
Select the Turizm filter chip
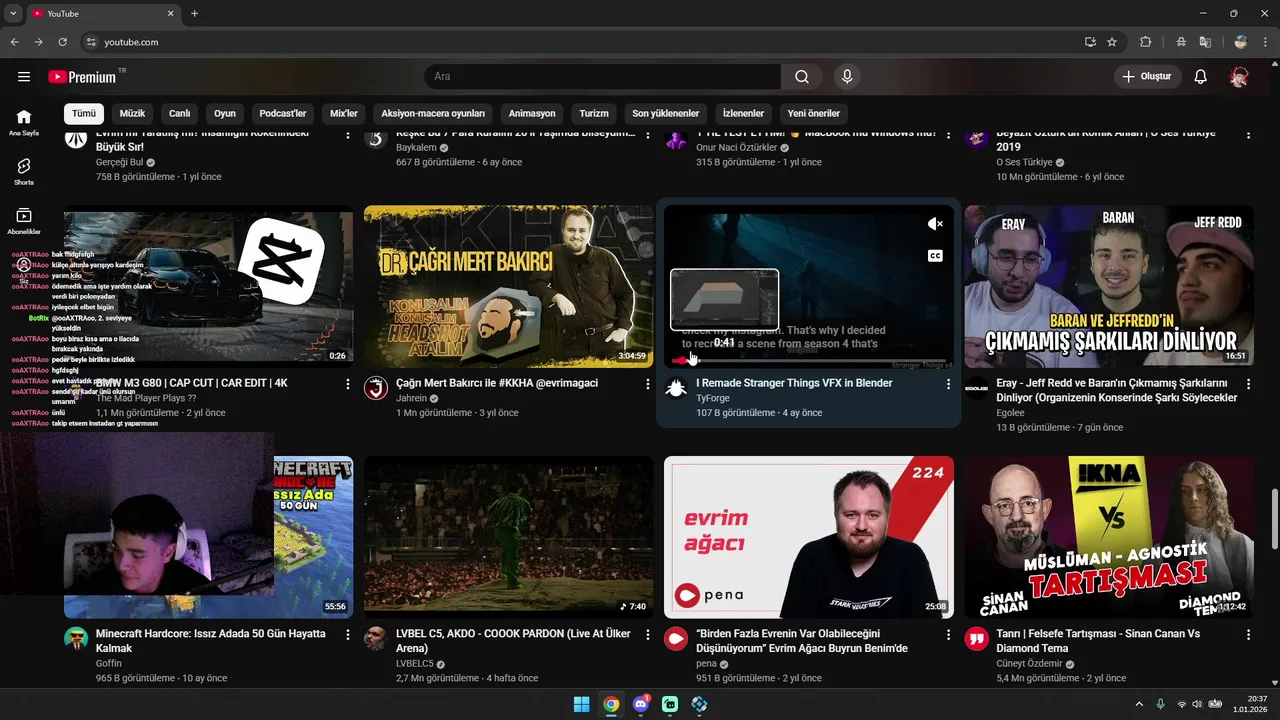(594, 114)
